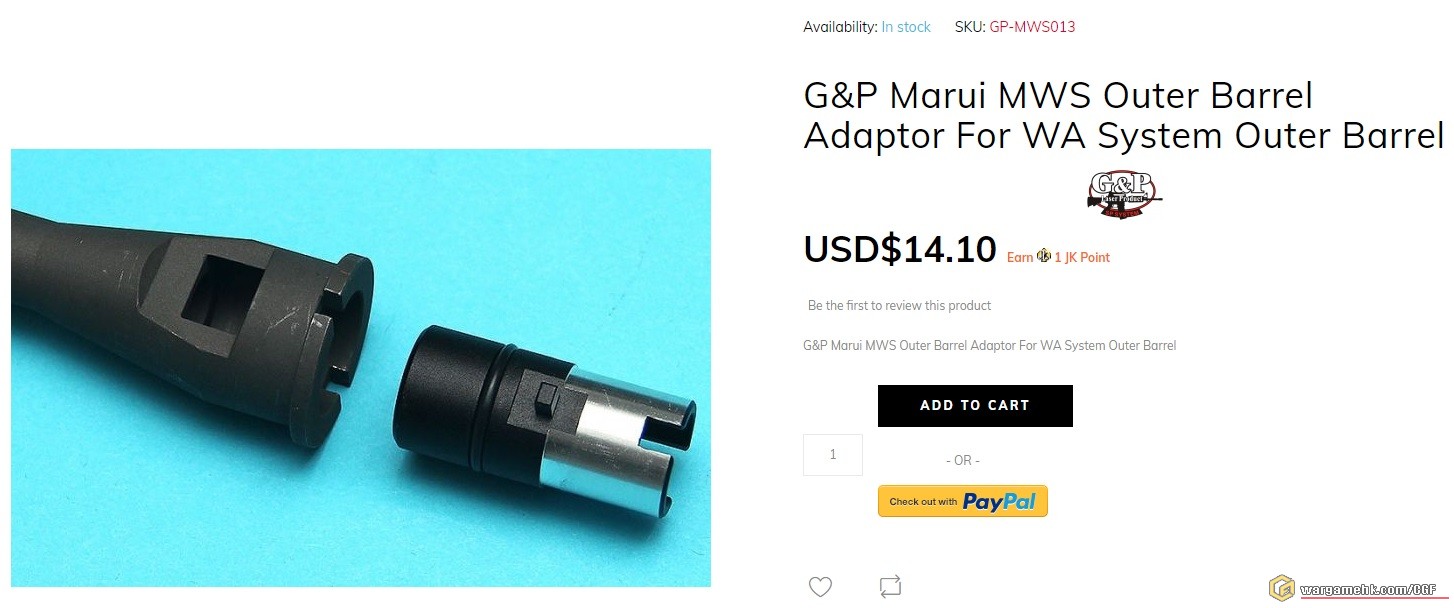Click the short product description text

[990, 346]
